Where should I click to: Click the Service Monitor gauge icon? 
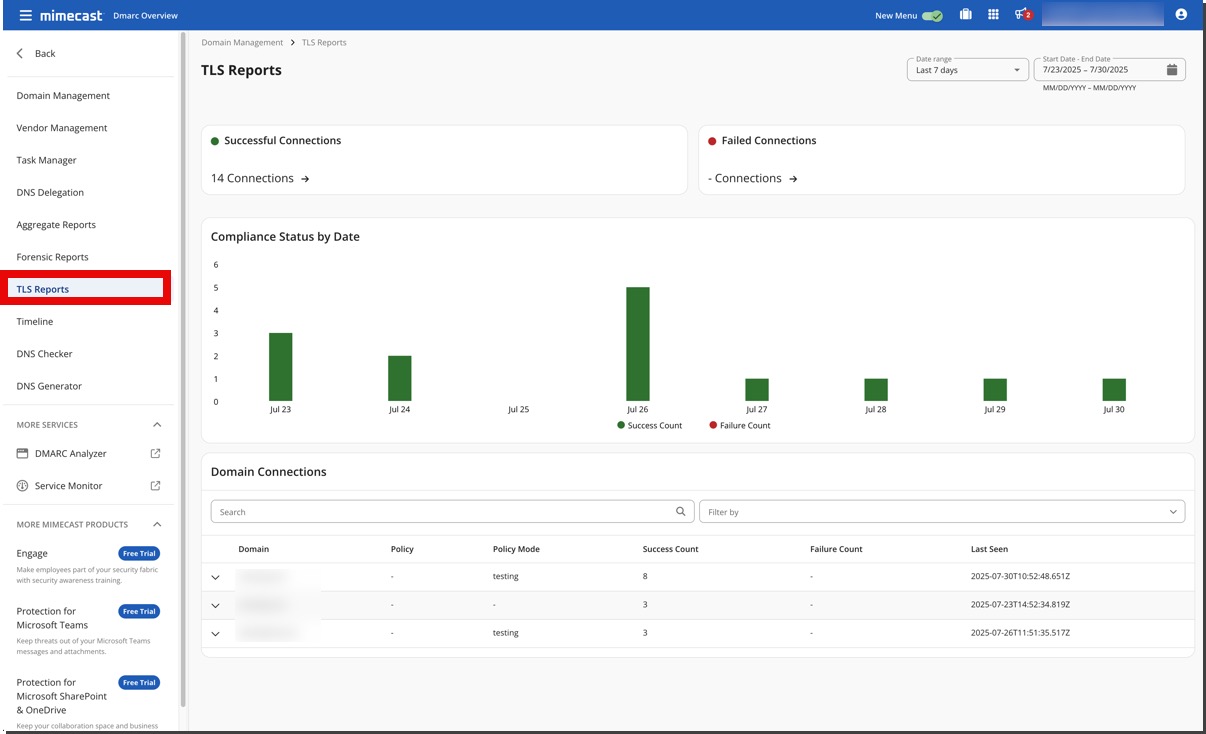tap(22, 485)
